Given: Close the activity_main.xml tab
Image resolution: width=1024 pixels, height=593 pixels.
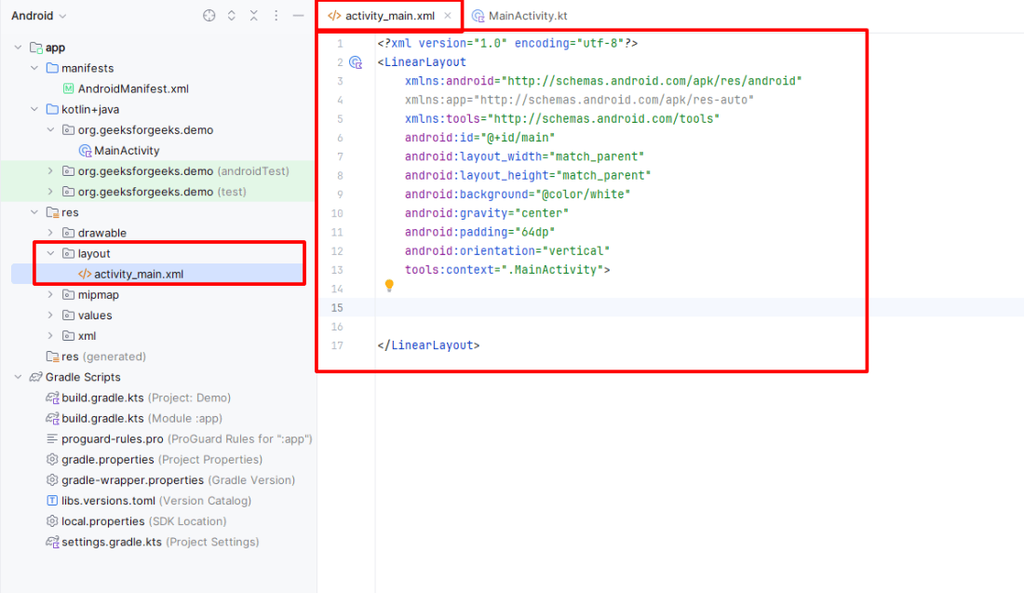Looking at the screenshot, I should (x=447, y=16).
